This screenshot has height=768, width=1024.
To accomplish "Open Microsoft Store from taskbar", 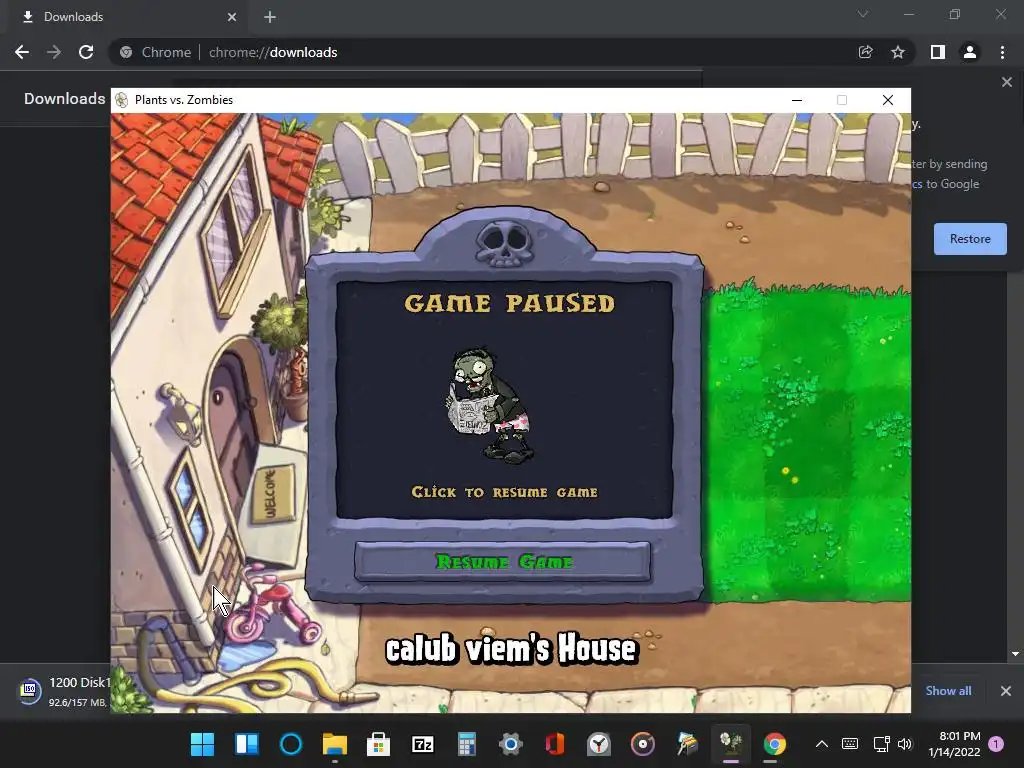I will pos(379,744).
